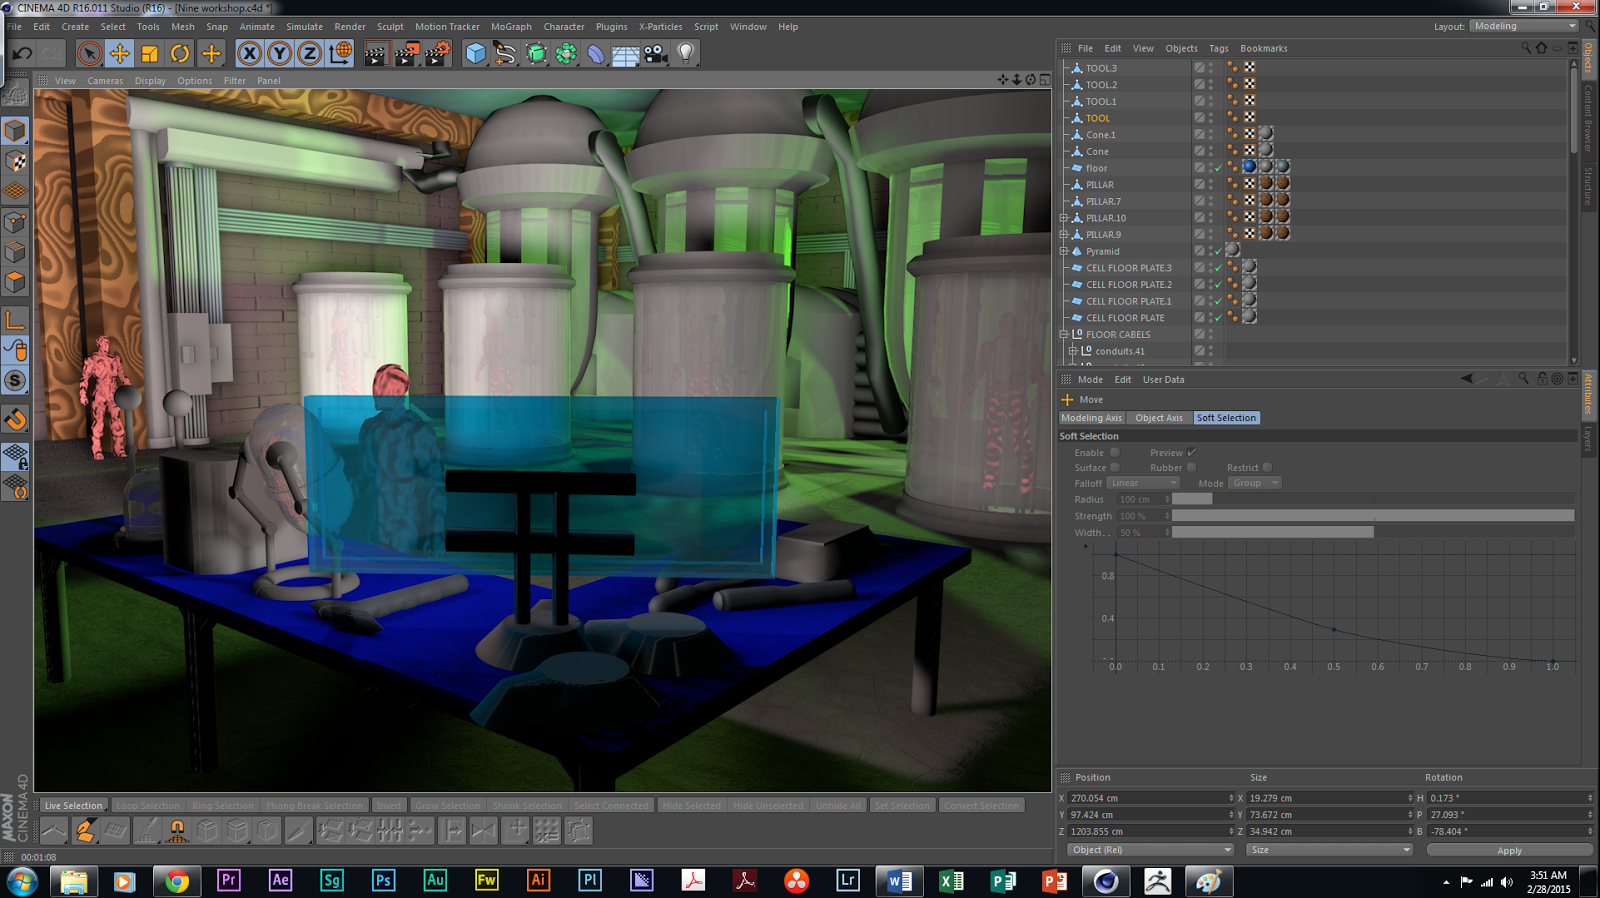Click the Undo arrow icon

coord(22,54)
